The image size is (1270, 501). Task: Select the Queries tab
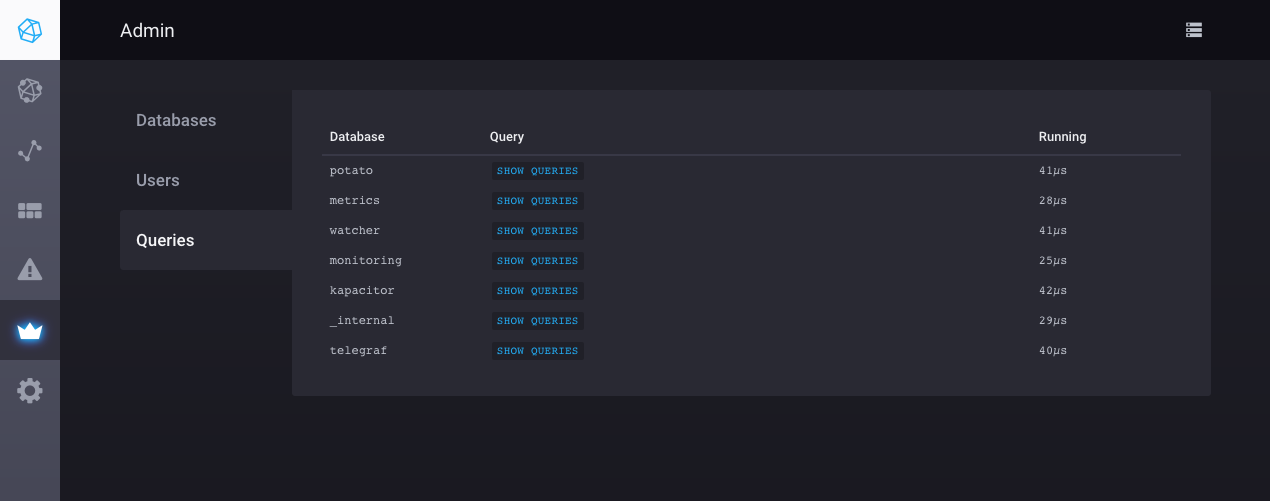pyautogui.click(x=165, y=240)
